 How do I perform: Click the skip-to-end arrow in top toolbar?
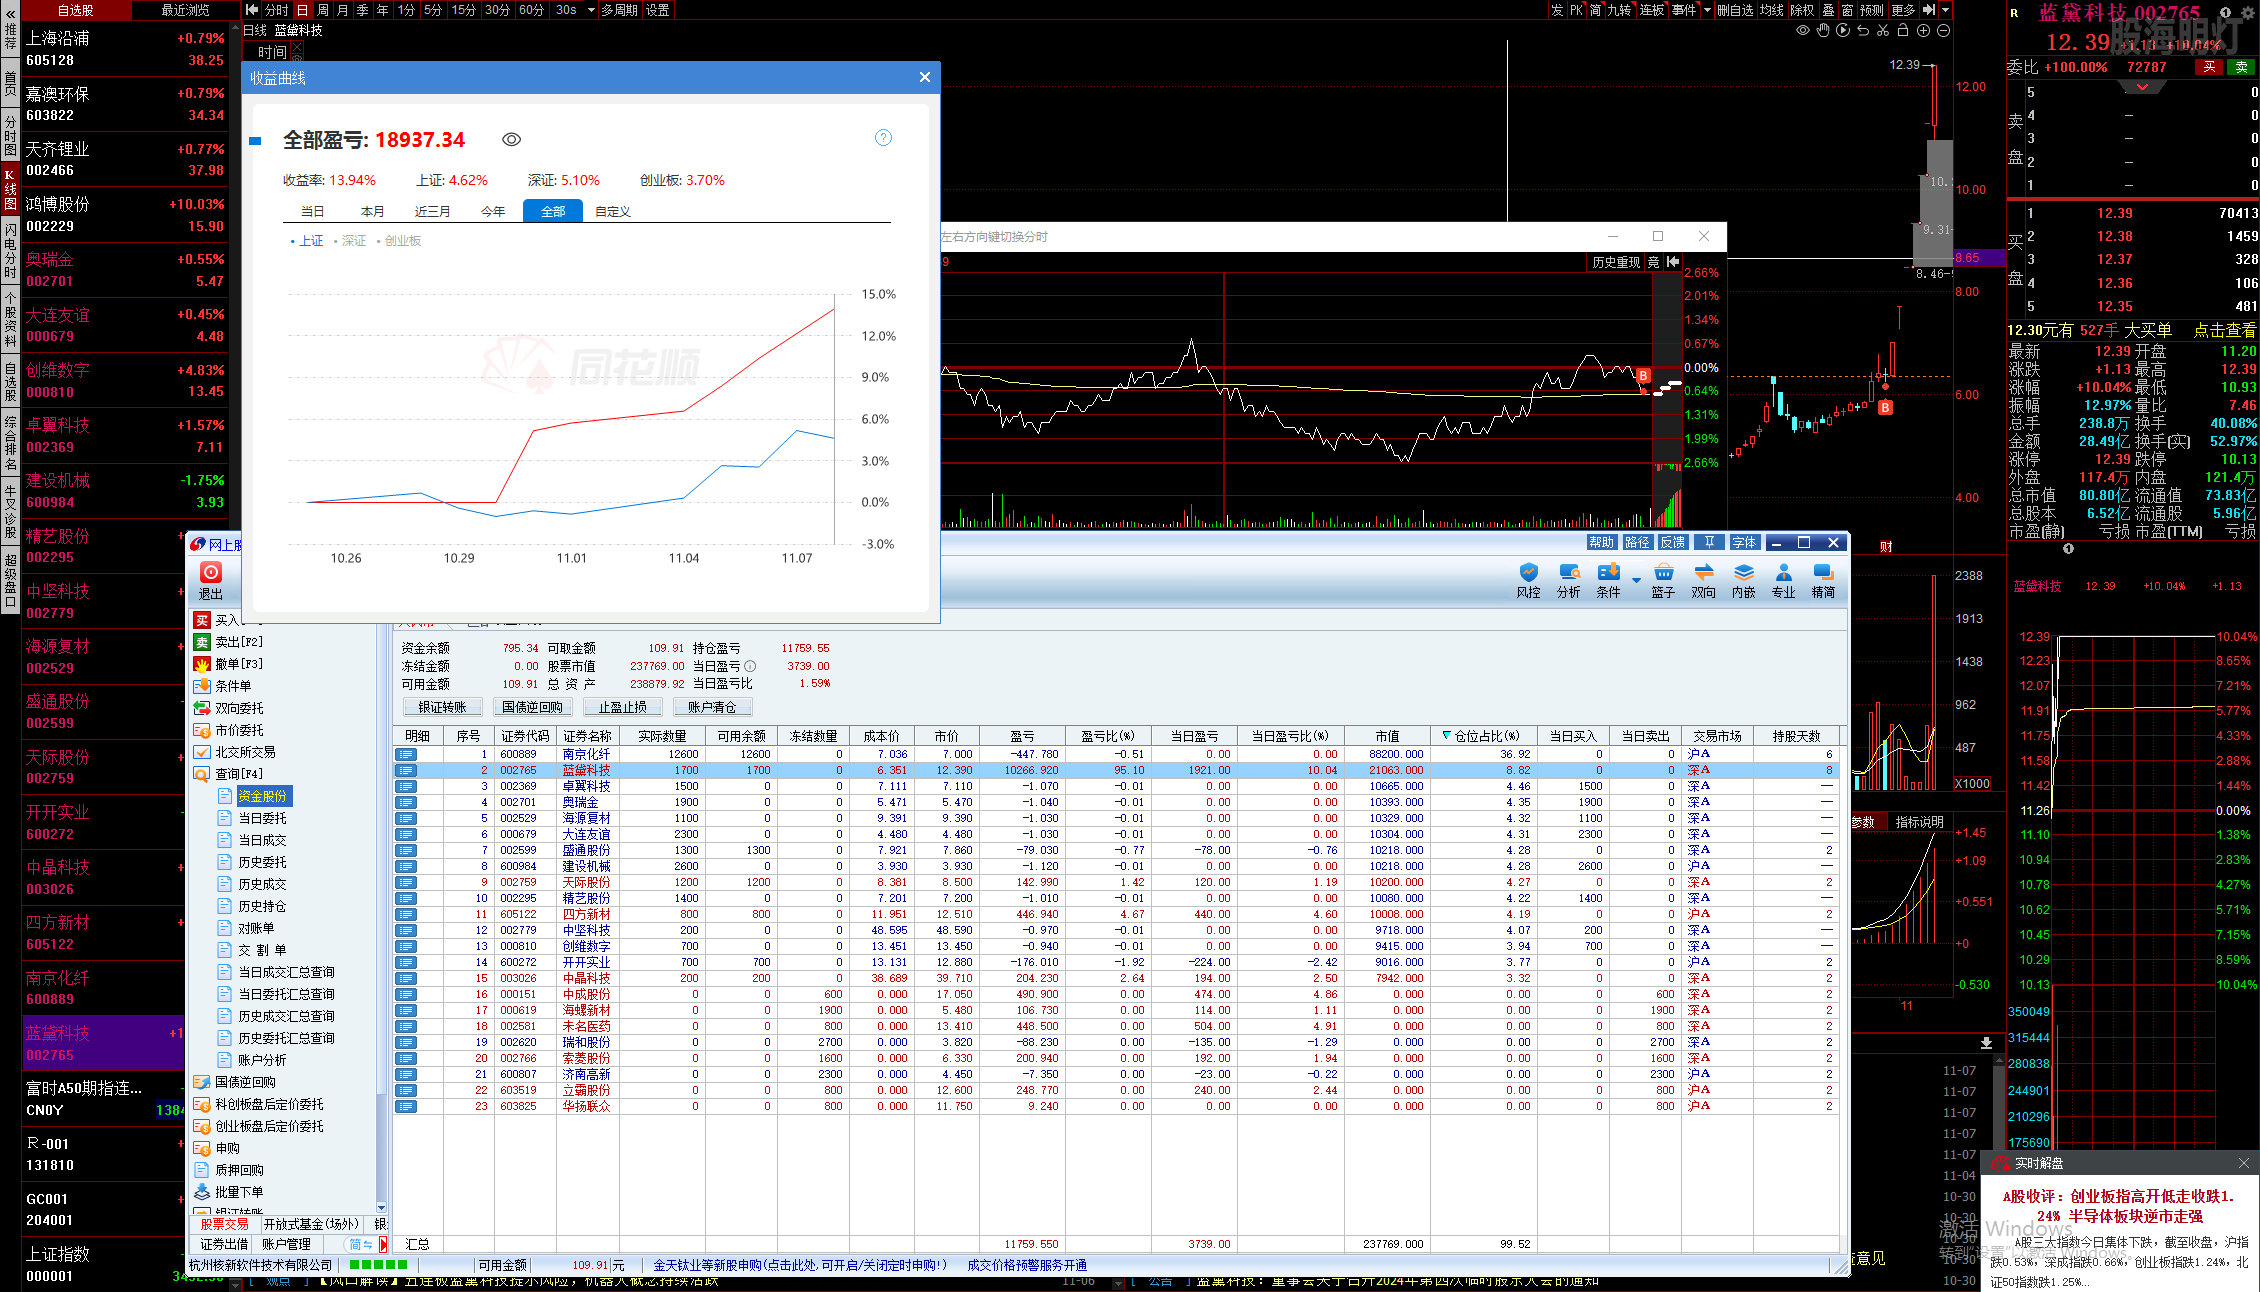click(1929, 10)
